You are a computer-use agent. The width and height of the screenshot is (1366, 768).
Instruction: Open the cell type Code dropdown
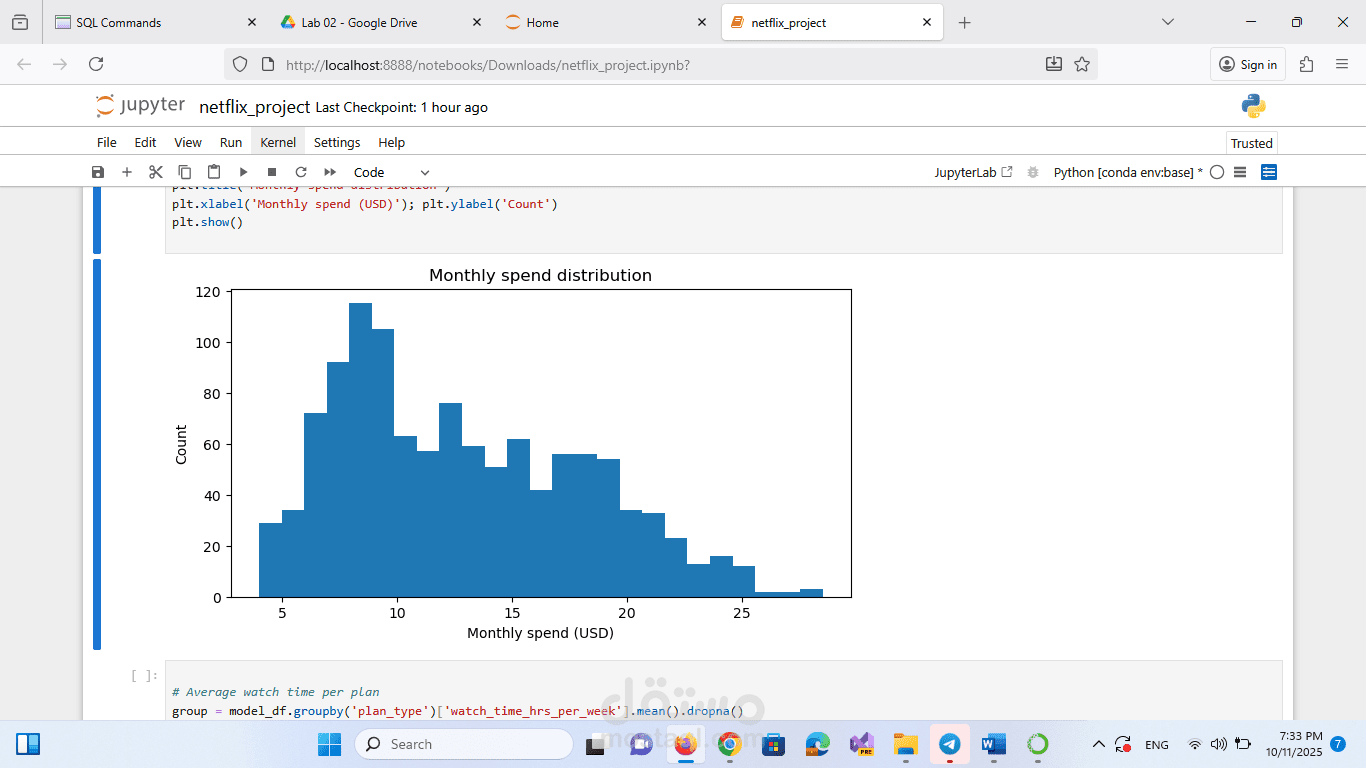click(x=391, y=172)
